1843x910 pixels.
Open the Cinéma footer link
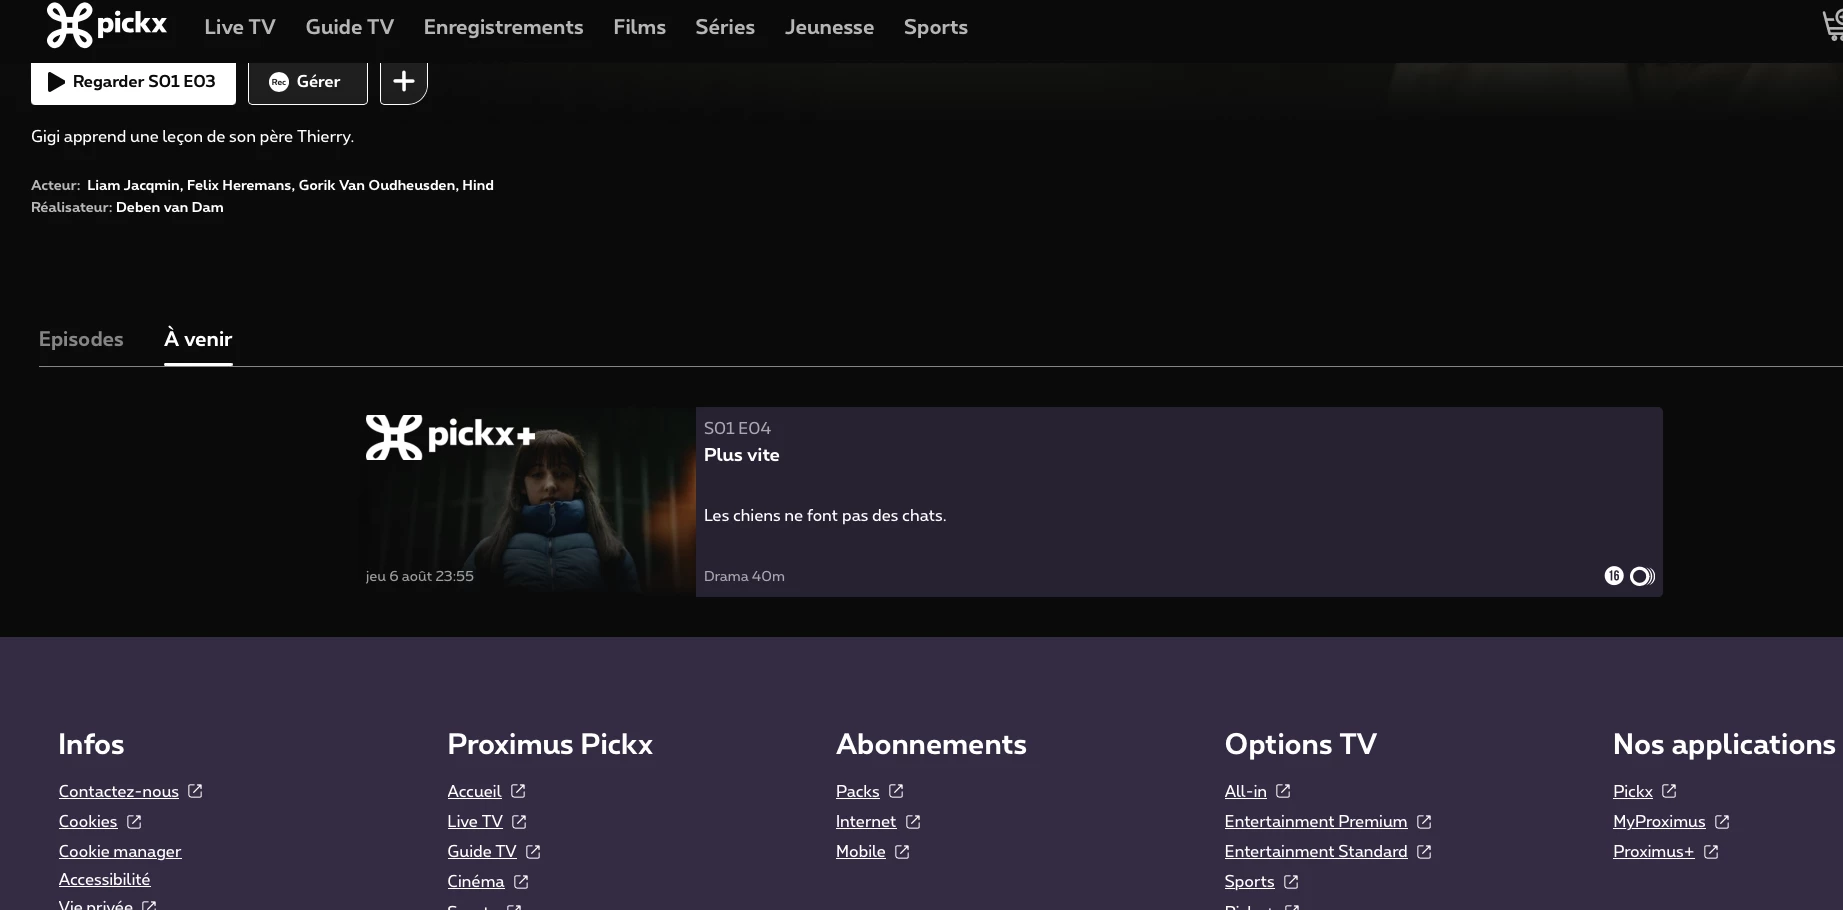(x=476, y=881)
